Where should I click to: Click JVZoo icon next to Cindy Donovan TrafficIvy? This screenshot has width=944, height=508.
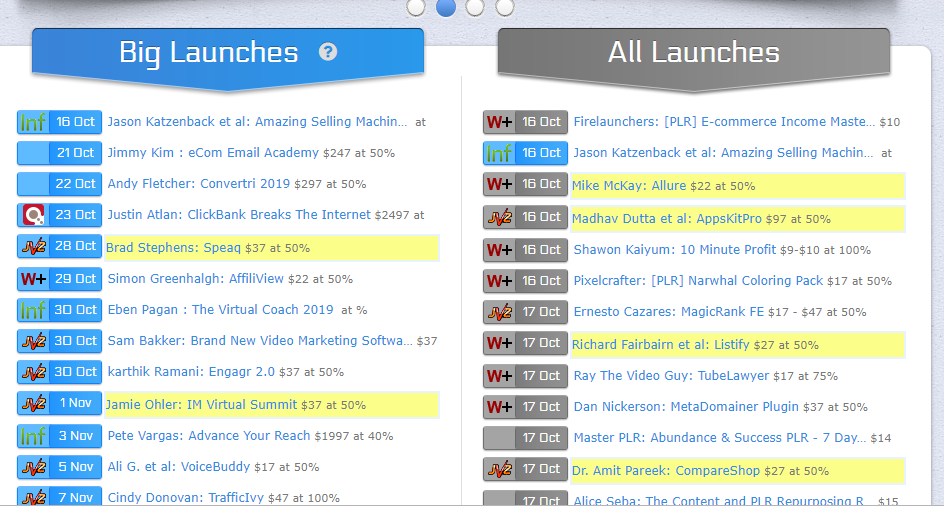coord(33,497)
